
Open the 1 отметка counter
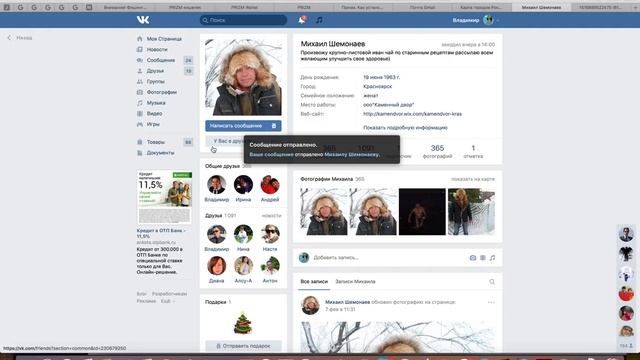coord(473,151)
